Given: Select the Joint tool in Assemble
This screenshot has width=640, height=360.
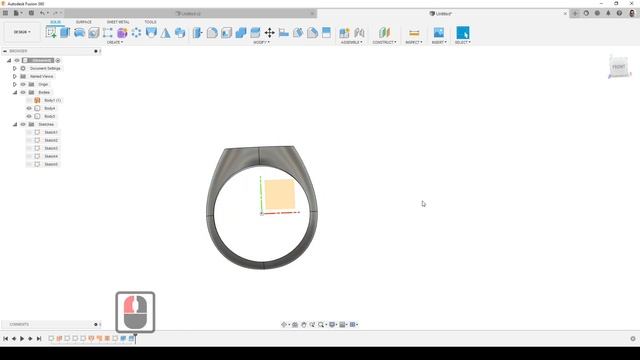Looking at the screenshot, I should click(x=359, y=33).
